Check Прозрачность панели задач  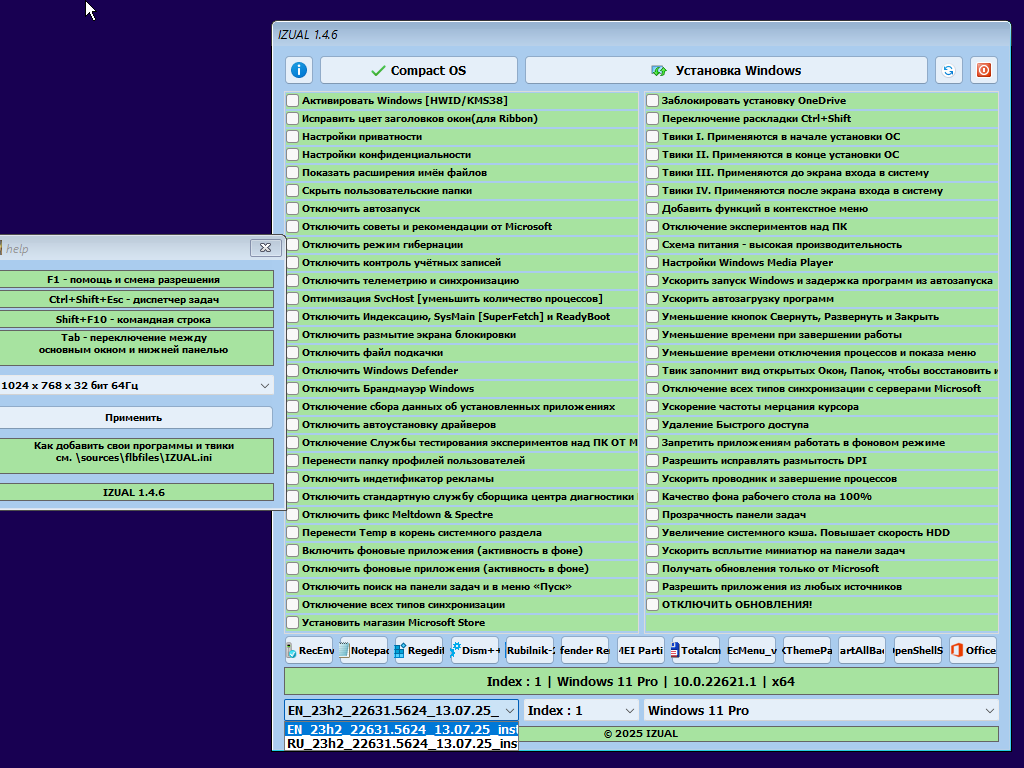[652, 515]
